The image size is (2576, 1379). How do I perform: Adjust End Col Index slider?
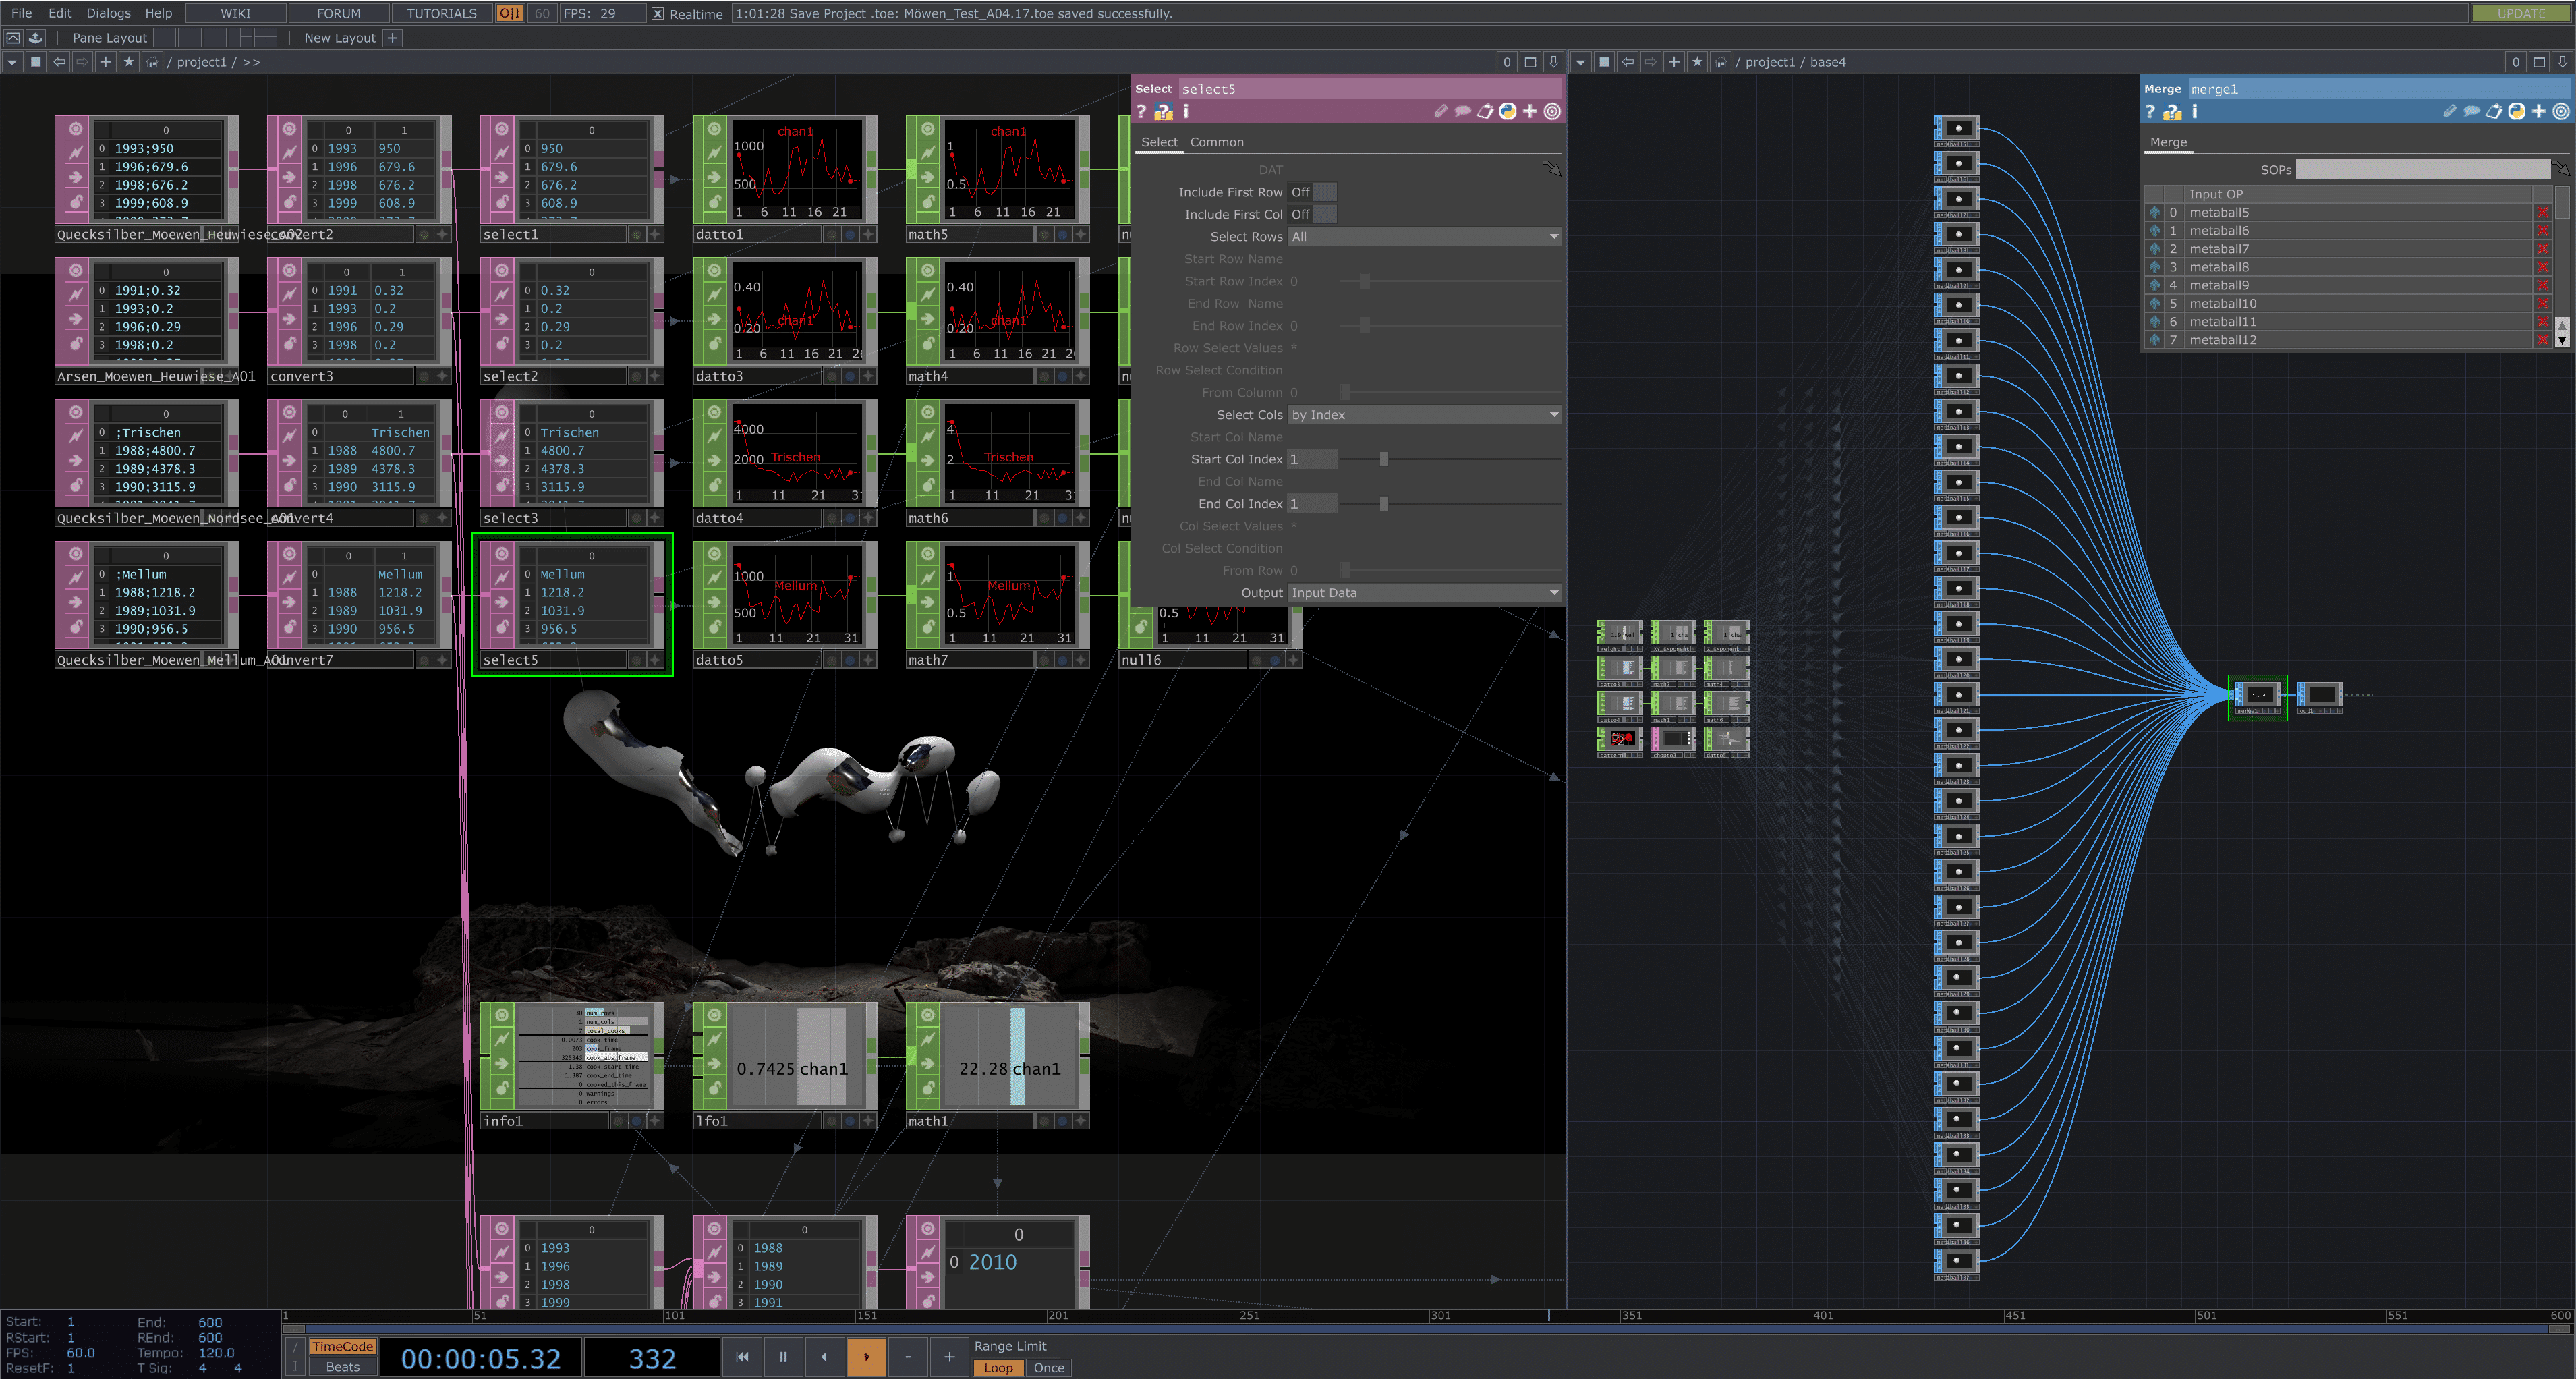click(1451, 504)
